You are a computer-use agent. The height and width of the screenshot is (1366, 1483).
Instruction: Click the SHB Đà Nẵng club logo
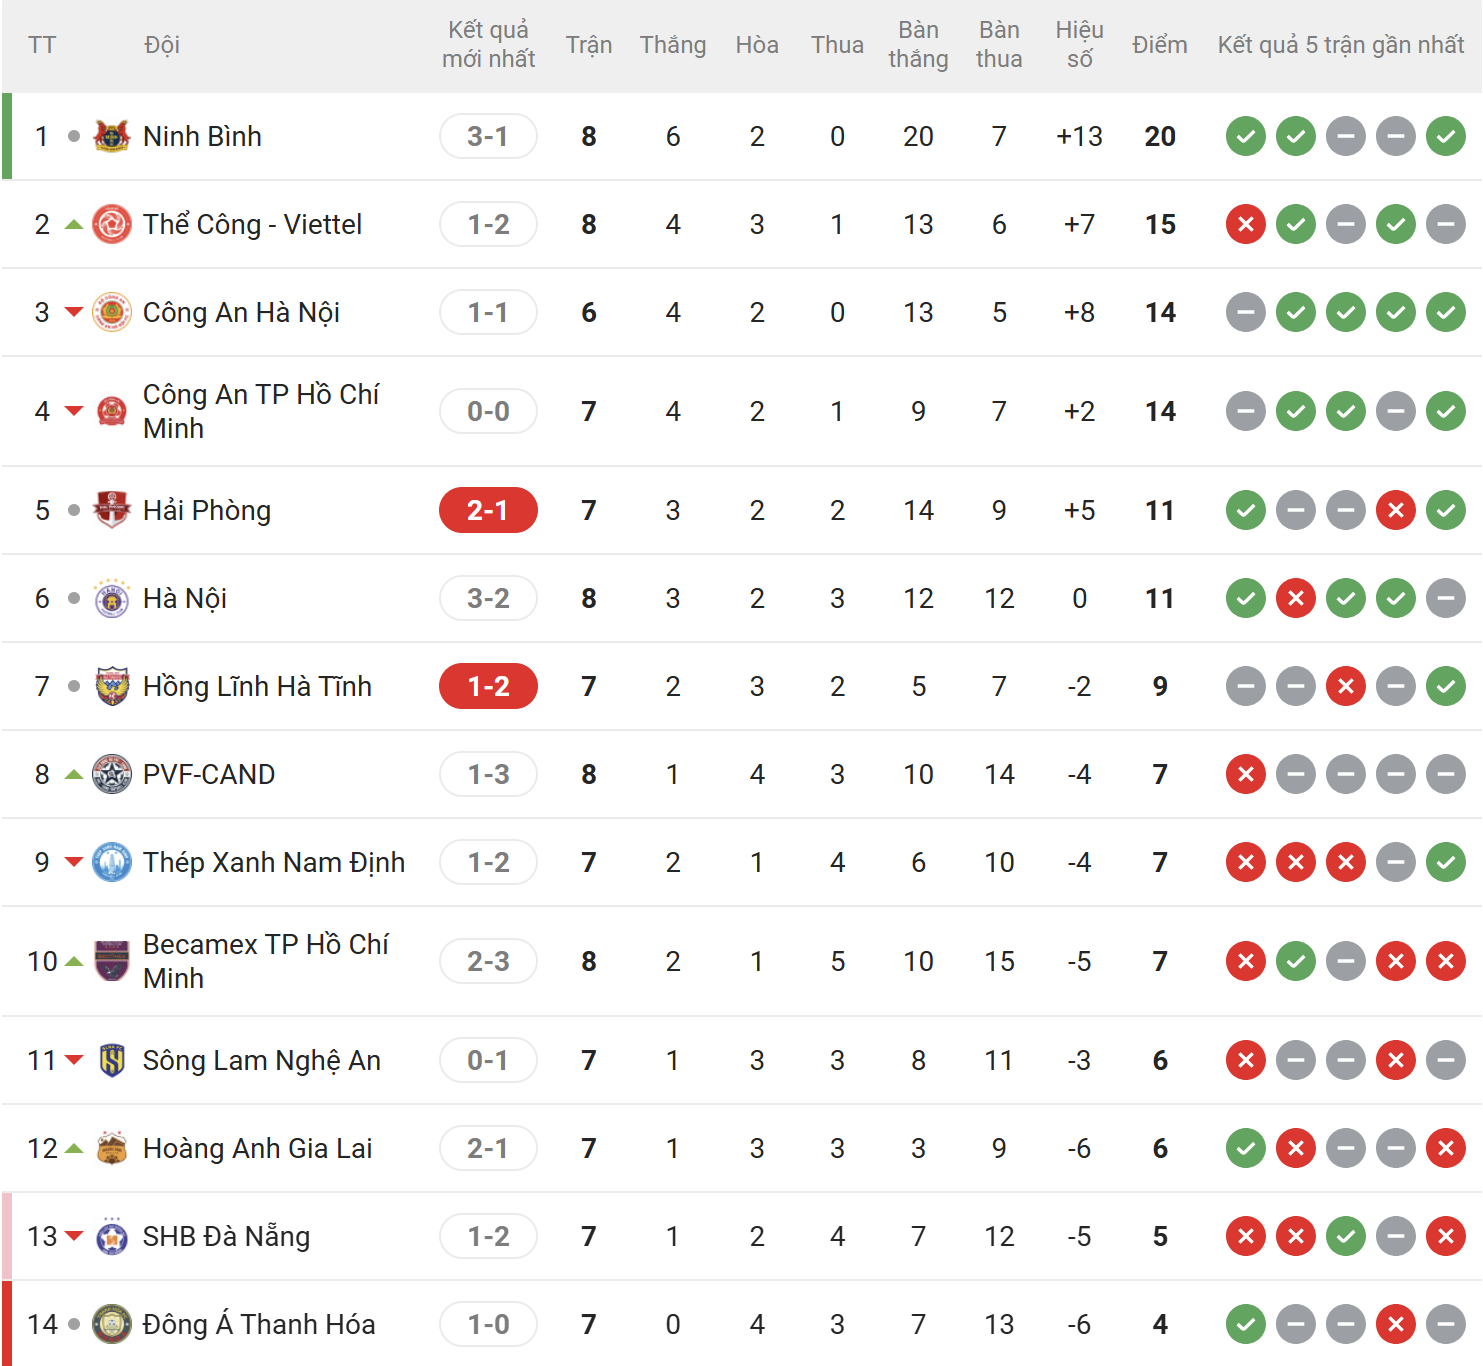click(x=112, y=1236)
